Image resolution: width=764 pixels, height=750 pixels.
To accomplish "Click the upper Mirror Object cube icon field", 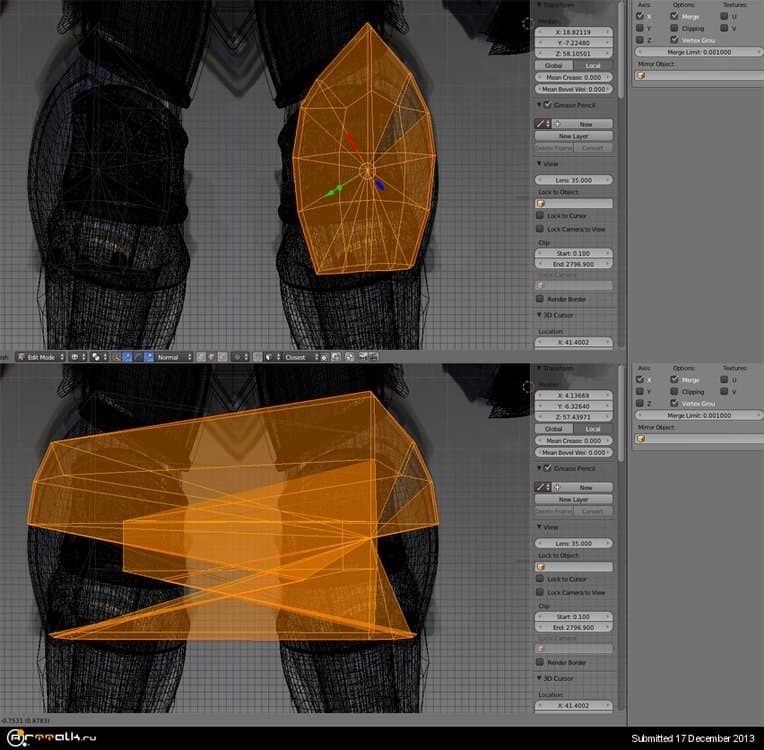I will point(699,76).
